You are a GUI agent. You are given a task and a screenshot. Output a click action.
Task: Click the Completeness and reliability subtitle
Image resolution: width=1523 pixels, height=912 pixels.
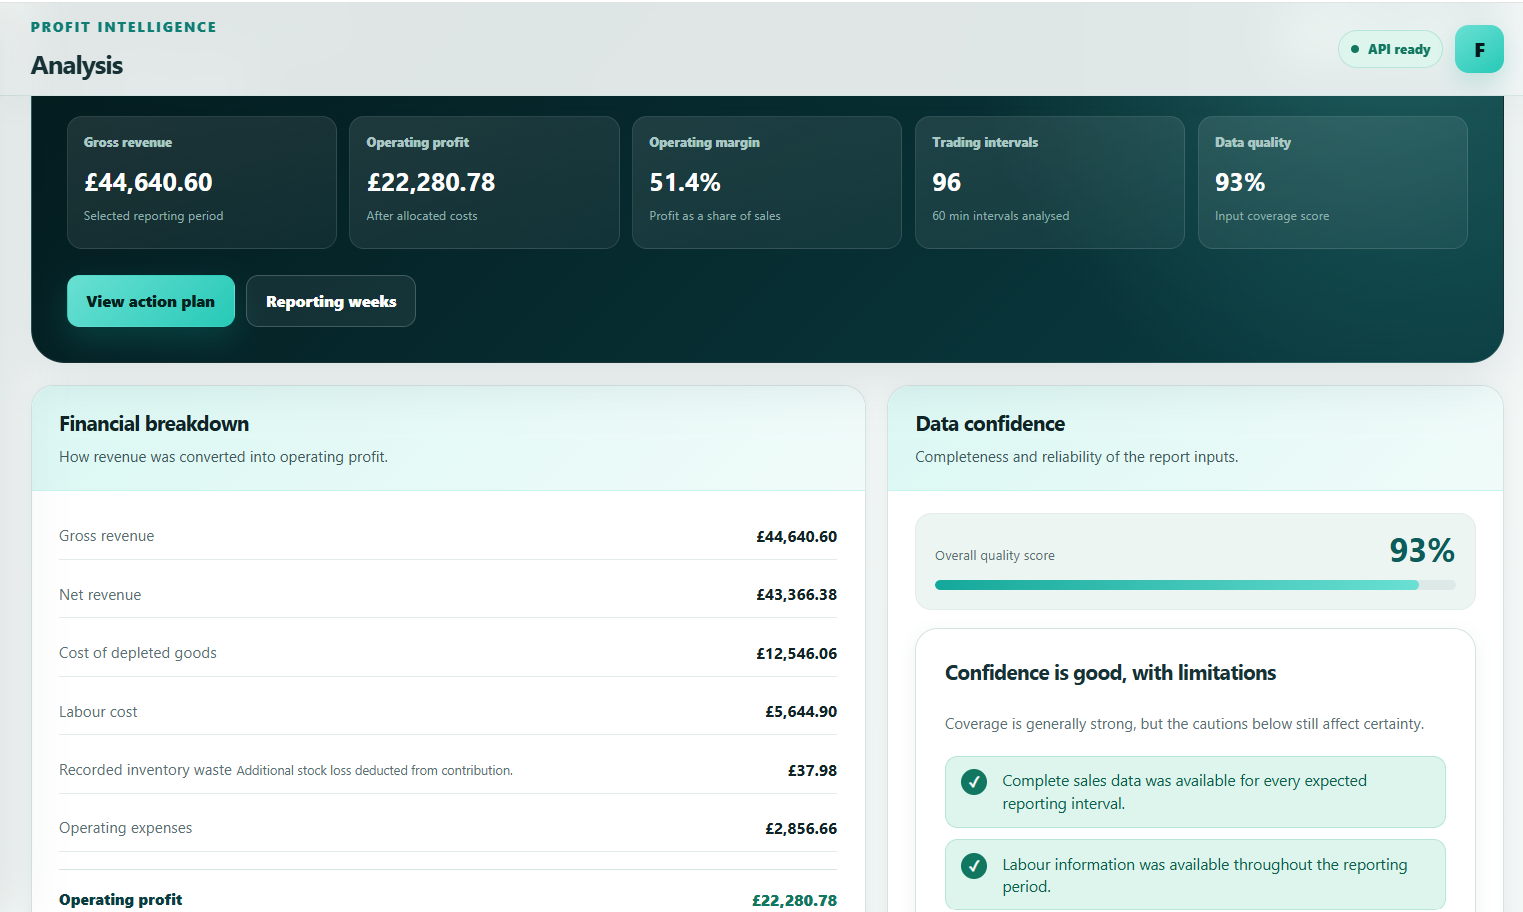pyautogui.click(x=1076, y=457)
